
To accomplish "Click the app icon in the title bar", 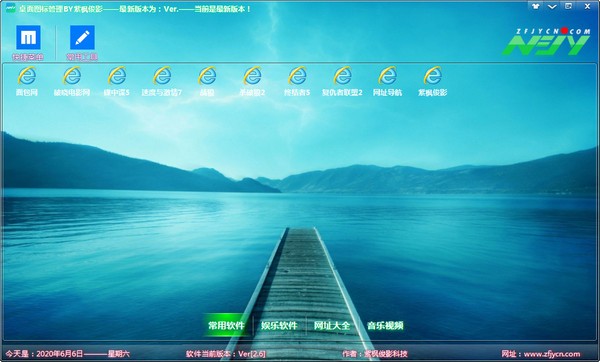I will click(11, 8).
